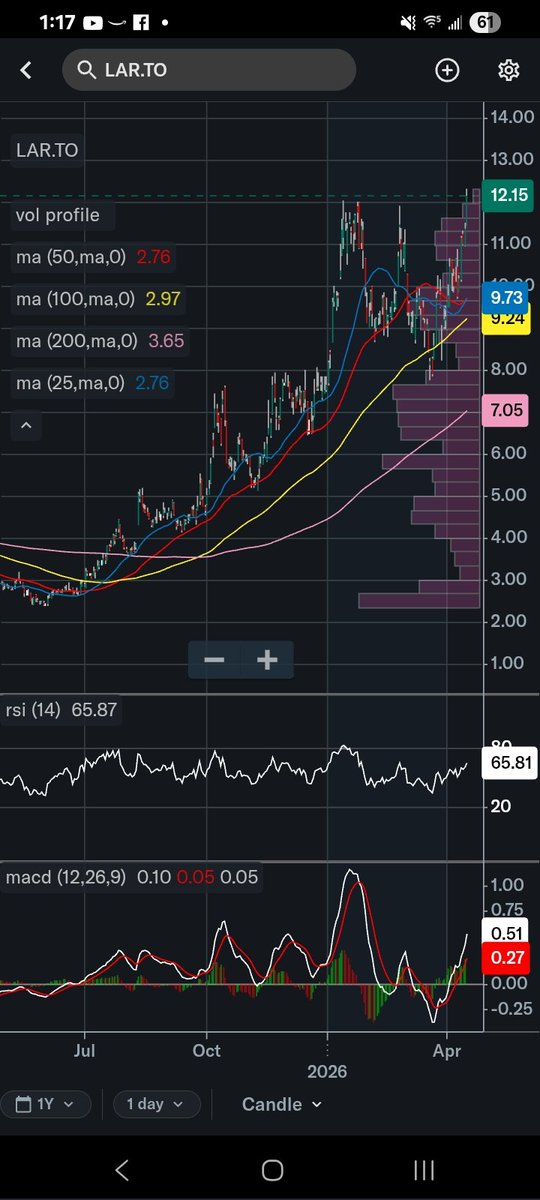Screen dimensions: 540x1200
Task: Open the Candle chart type dropdown
Action: 282,1104
